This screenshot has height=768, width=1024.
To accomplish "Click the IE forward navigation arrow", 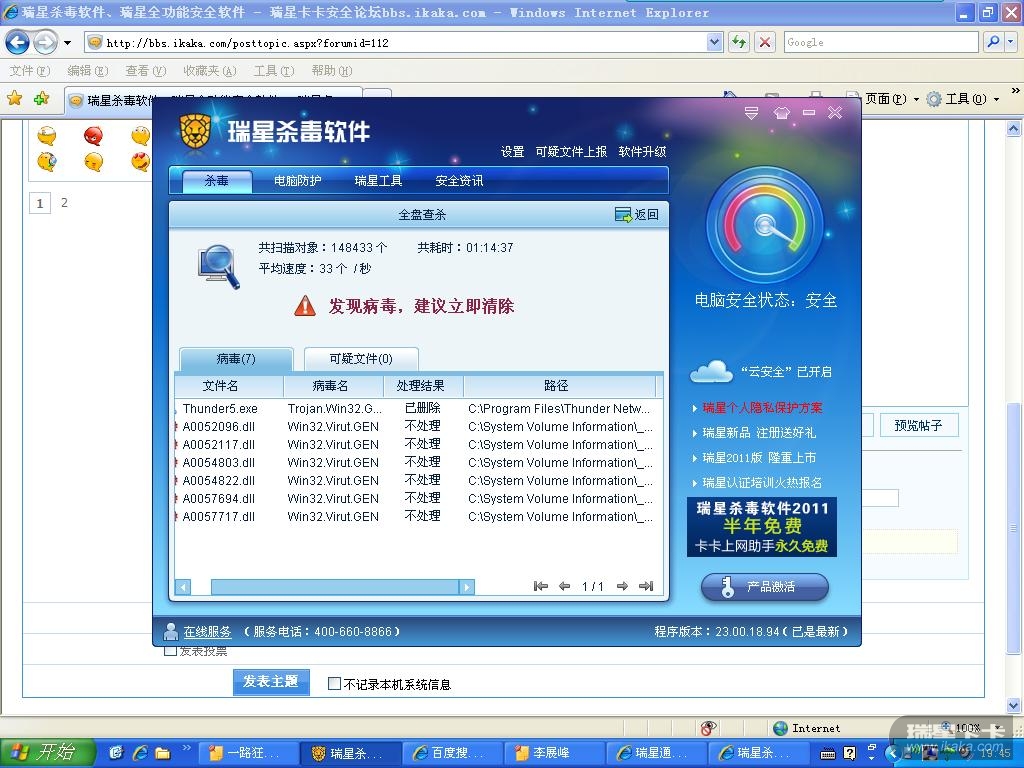I will point(44,43).
